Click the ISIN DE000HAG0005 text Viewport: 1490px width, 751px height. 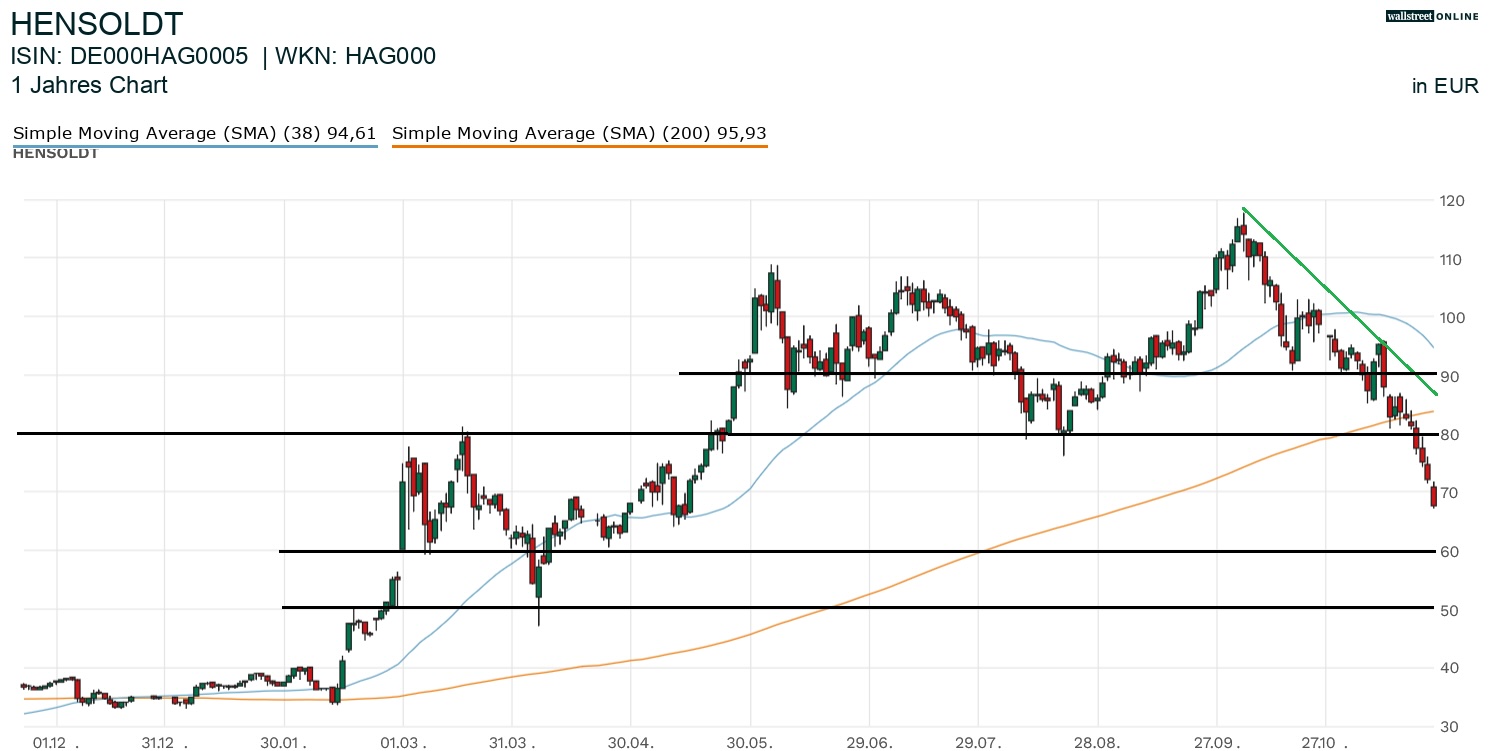(x=129, y=56)
